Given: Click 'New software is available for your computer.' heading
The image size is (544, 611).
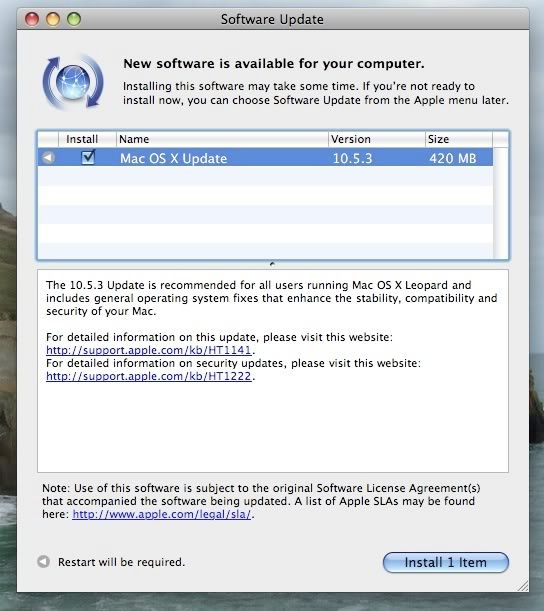Looking at the screenshot, I should tap(274, 64).
